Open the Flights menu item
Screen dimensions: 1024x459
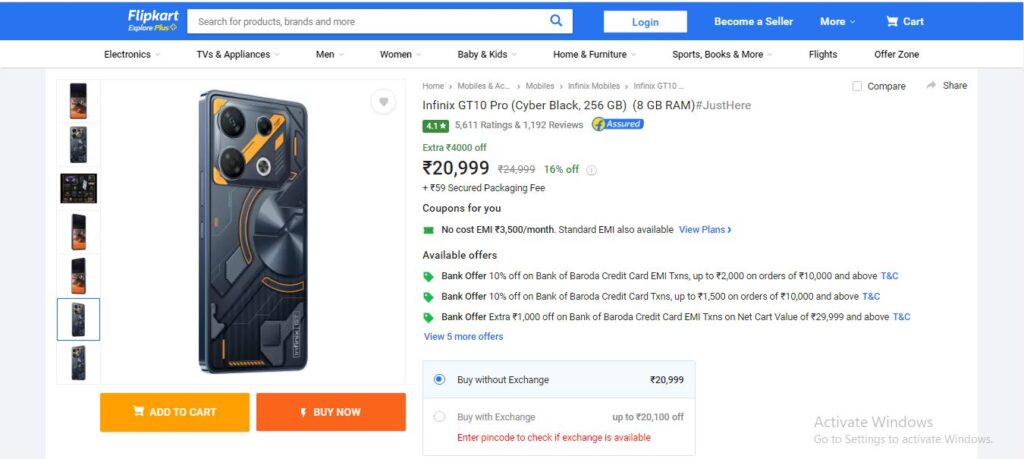click(823, 54)
